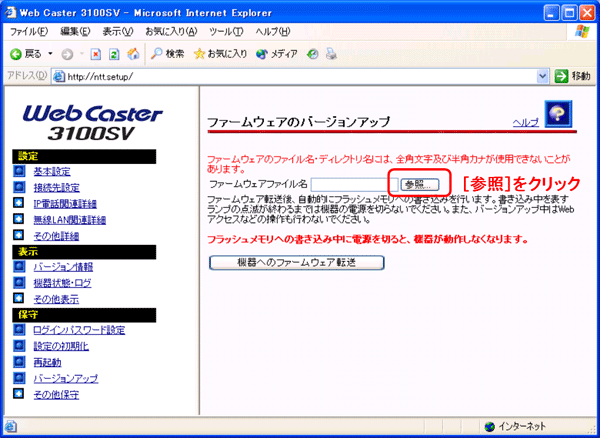The width and height of the screenshot is (600, 438).
Task: Maximize the Internet Explorer window
Action: point(569,14)
